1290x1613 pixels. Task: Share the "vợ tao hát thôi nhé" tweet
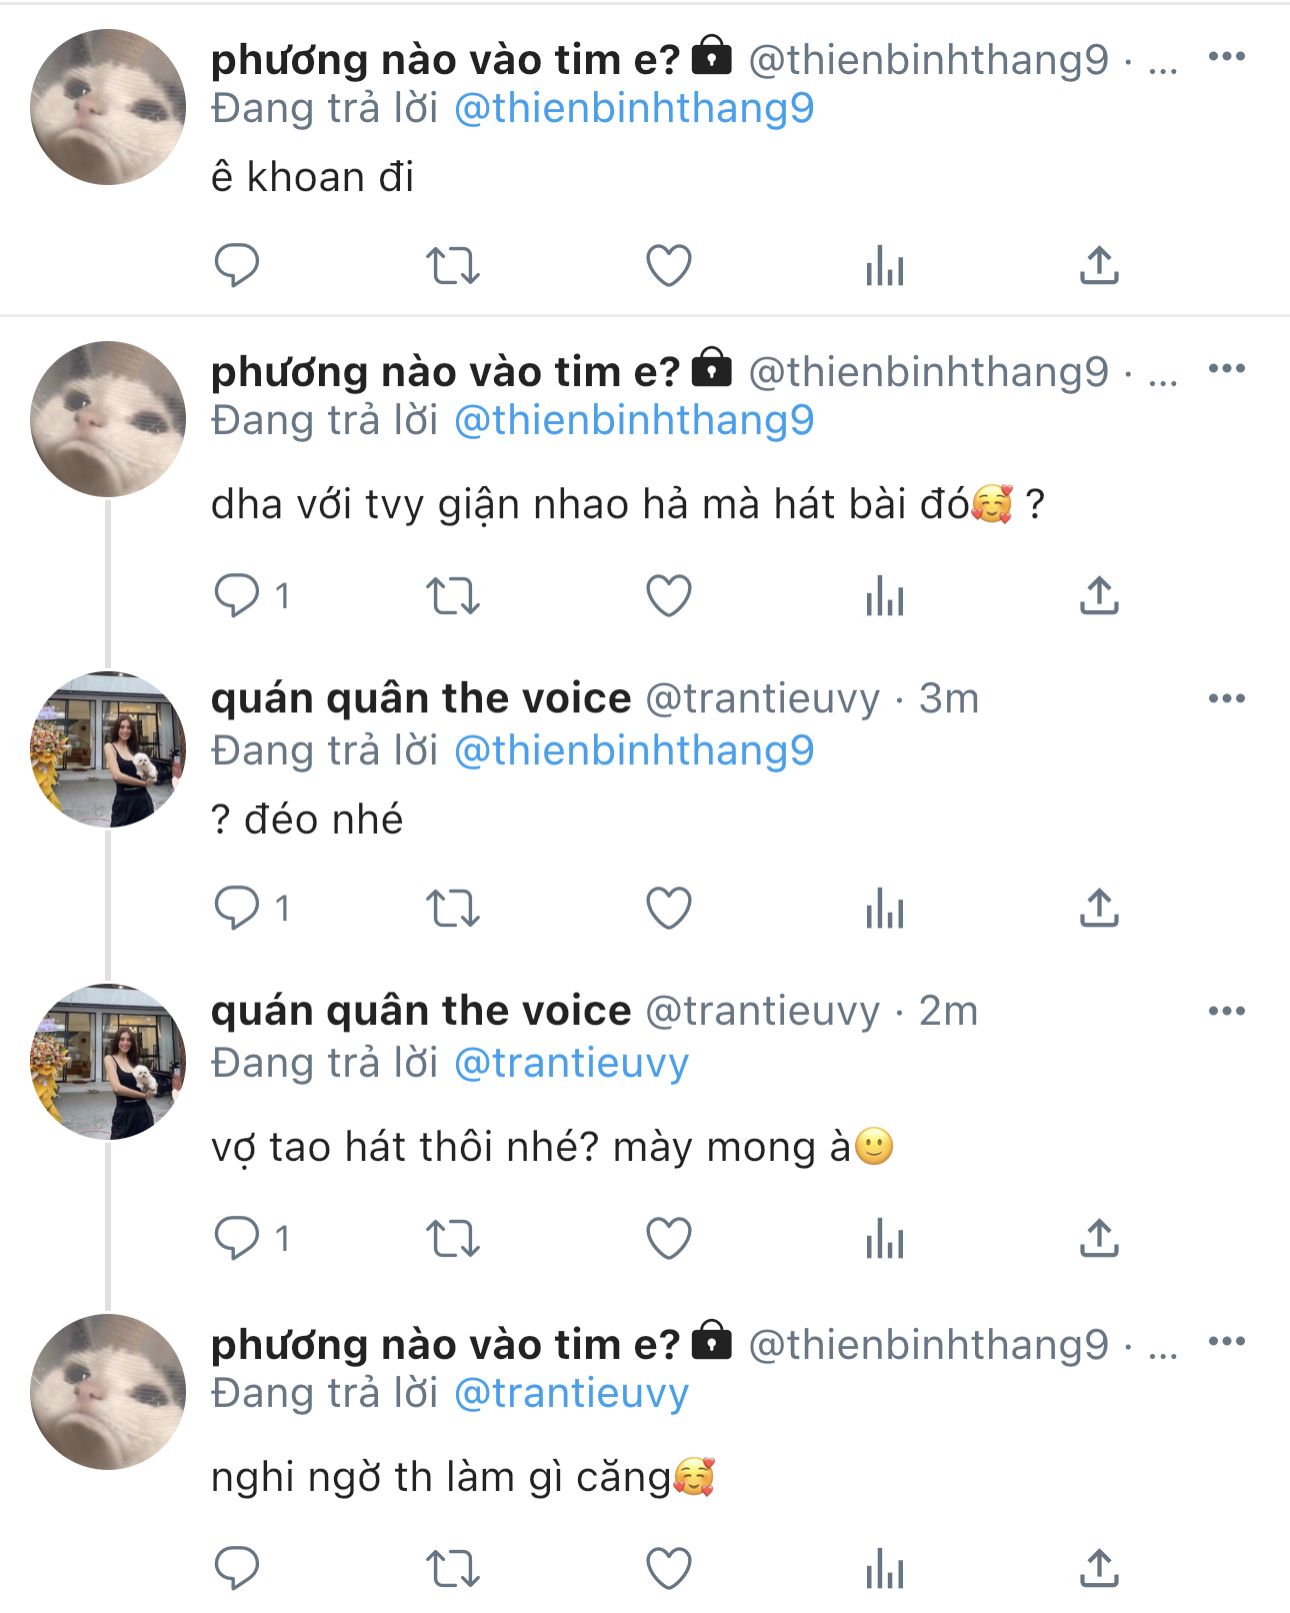tap(1099, 1239)
